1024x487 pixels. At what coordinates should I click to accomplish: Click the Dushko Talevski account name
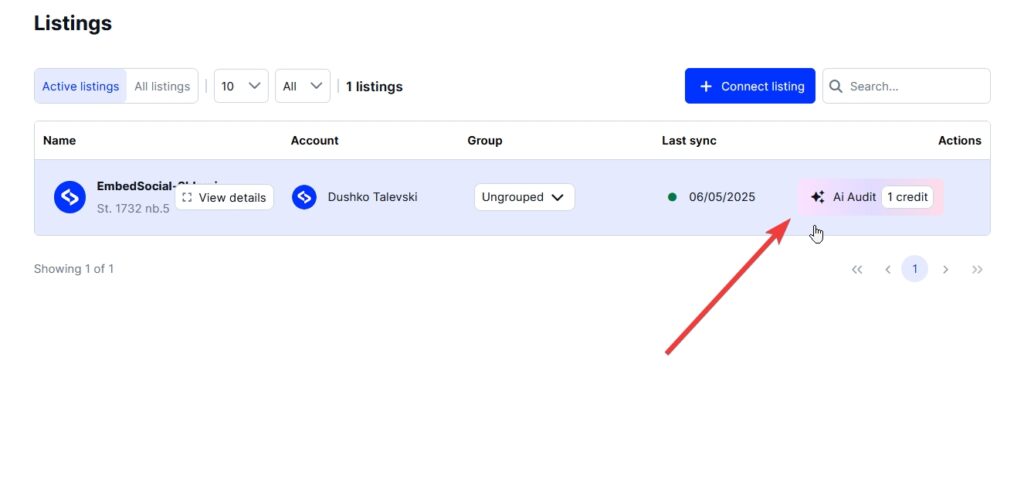coord(372,197)
